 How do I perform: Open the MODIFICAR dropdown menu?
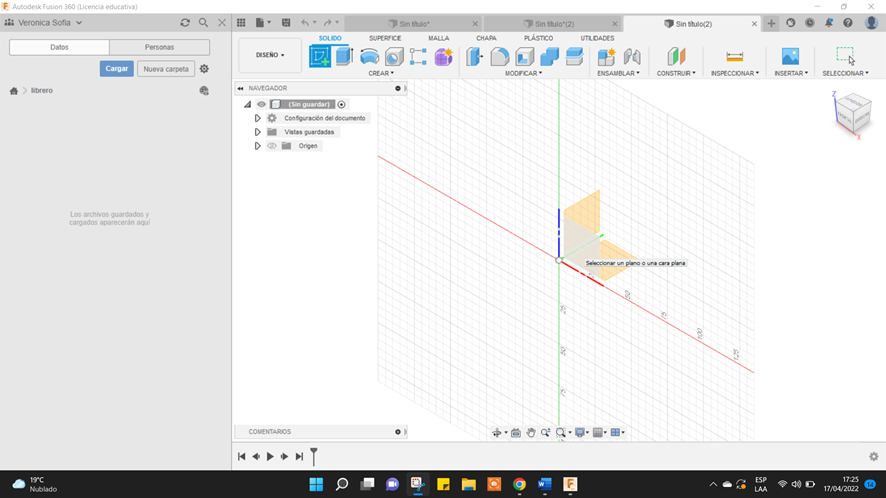pos(524,73)
